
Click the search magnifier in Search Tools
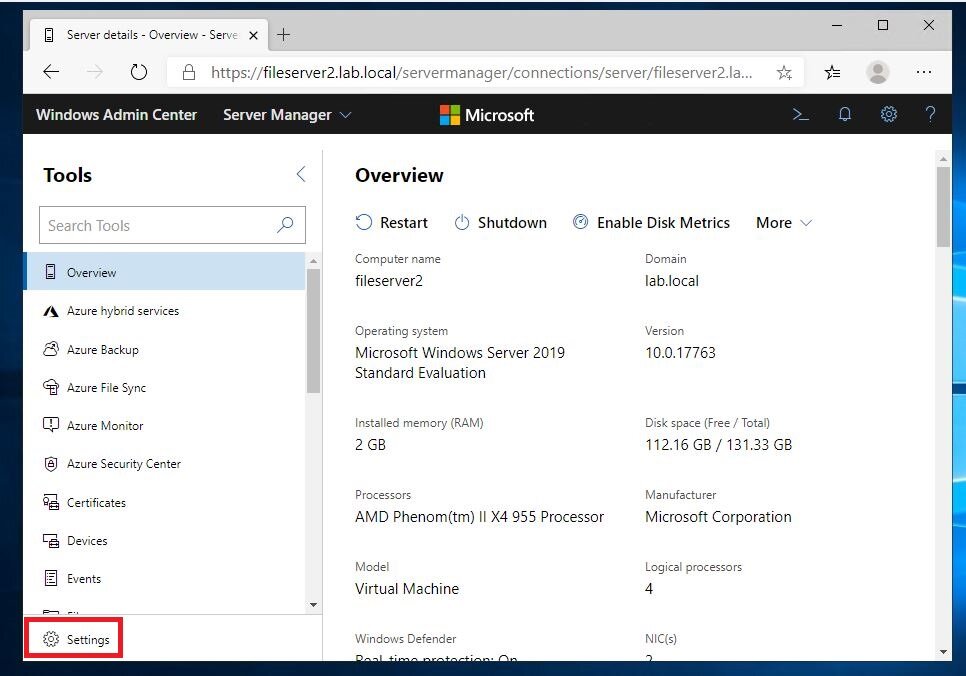(x=285, y=225)
